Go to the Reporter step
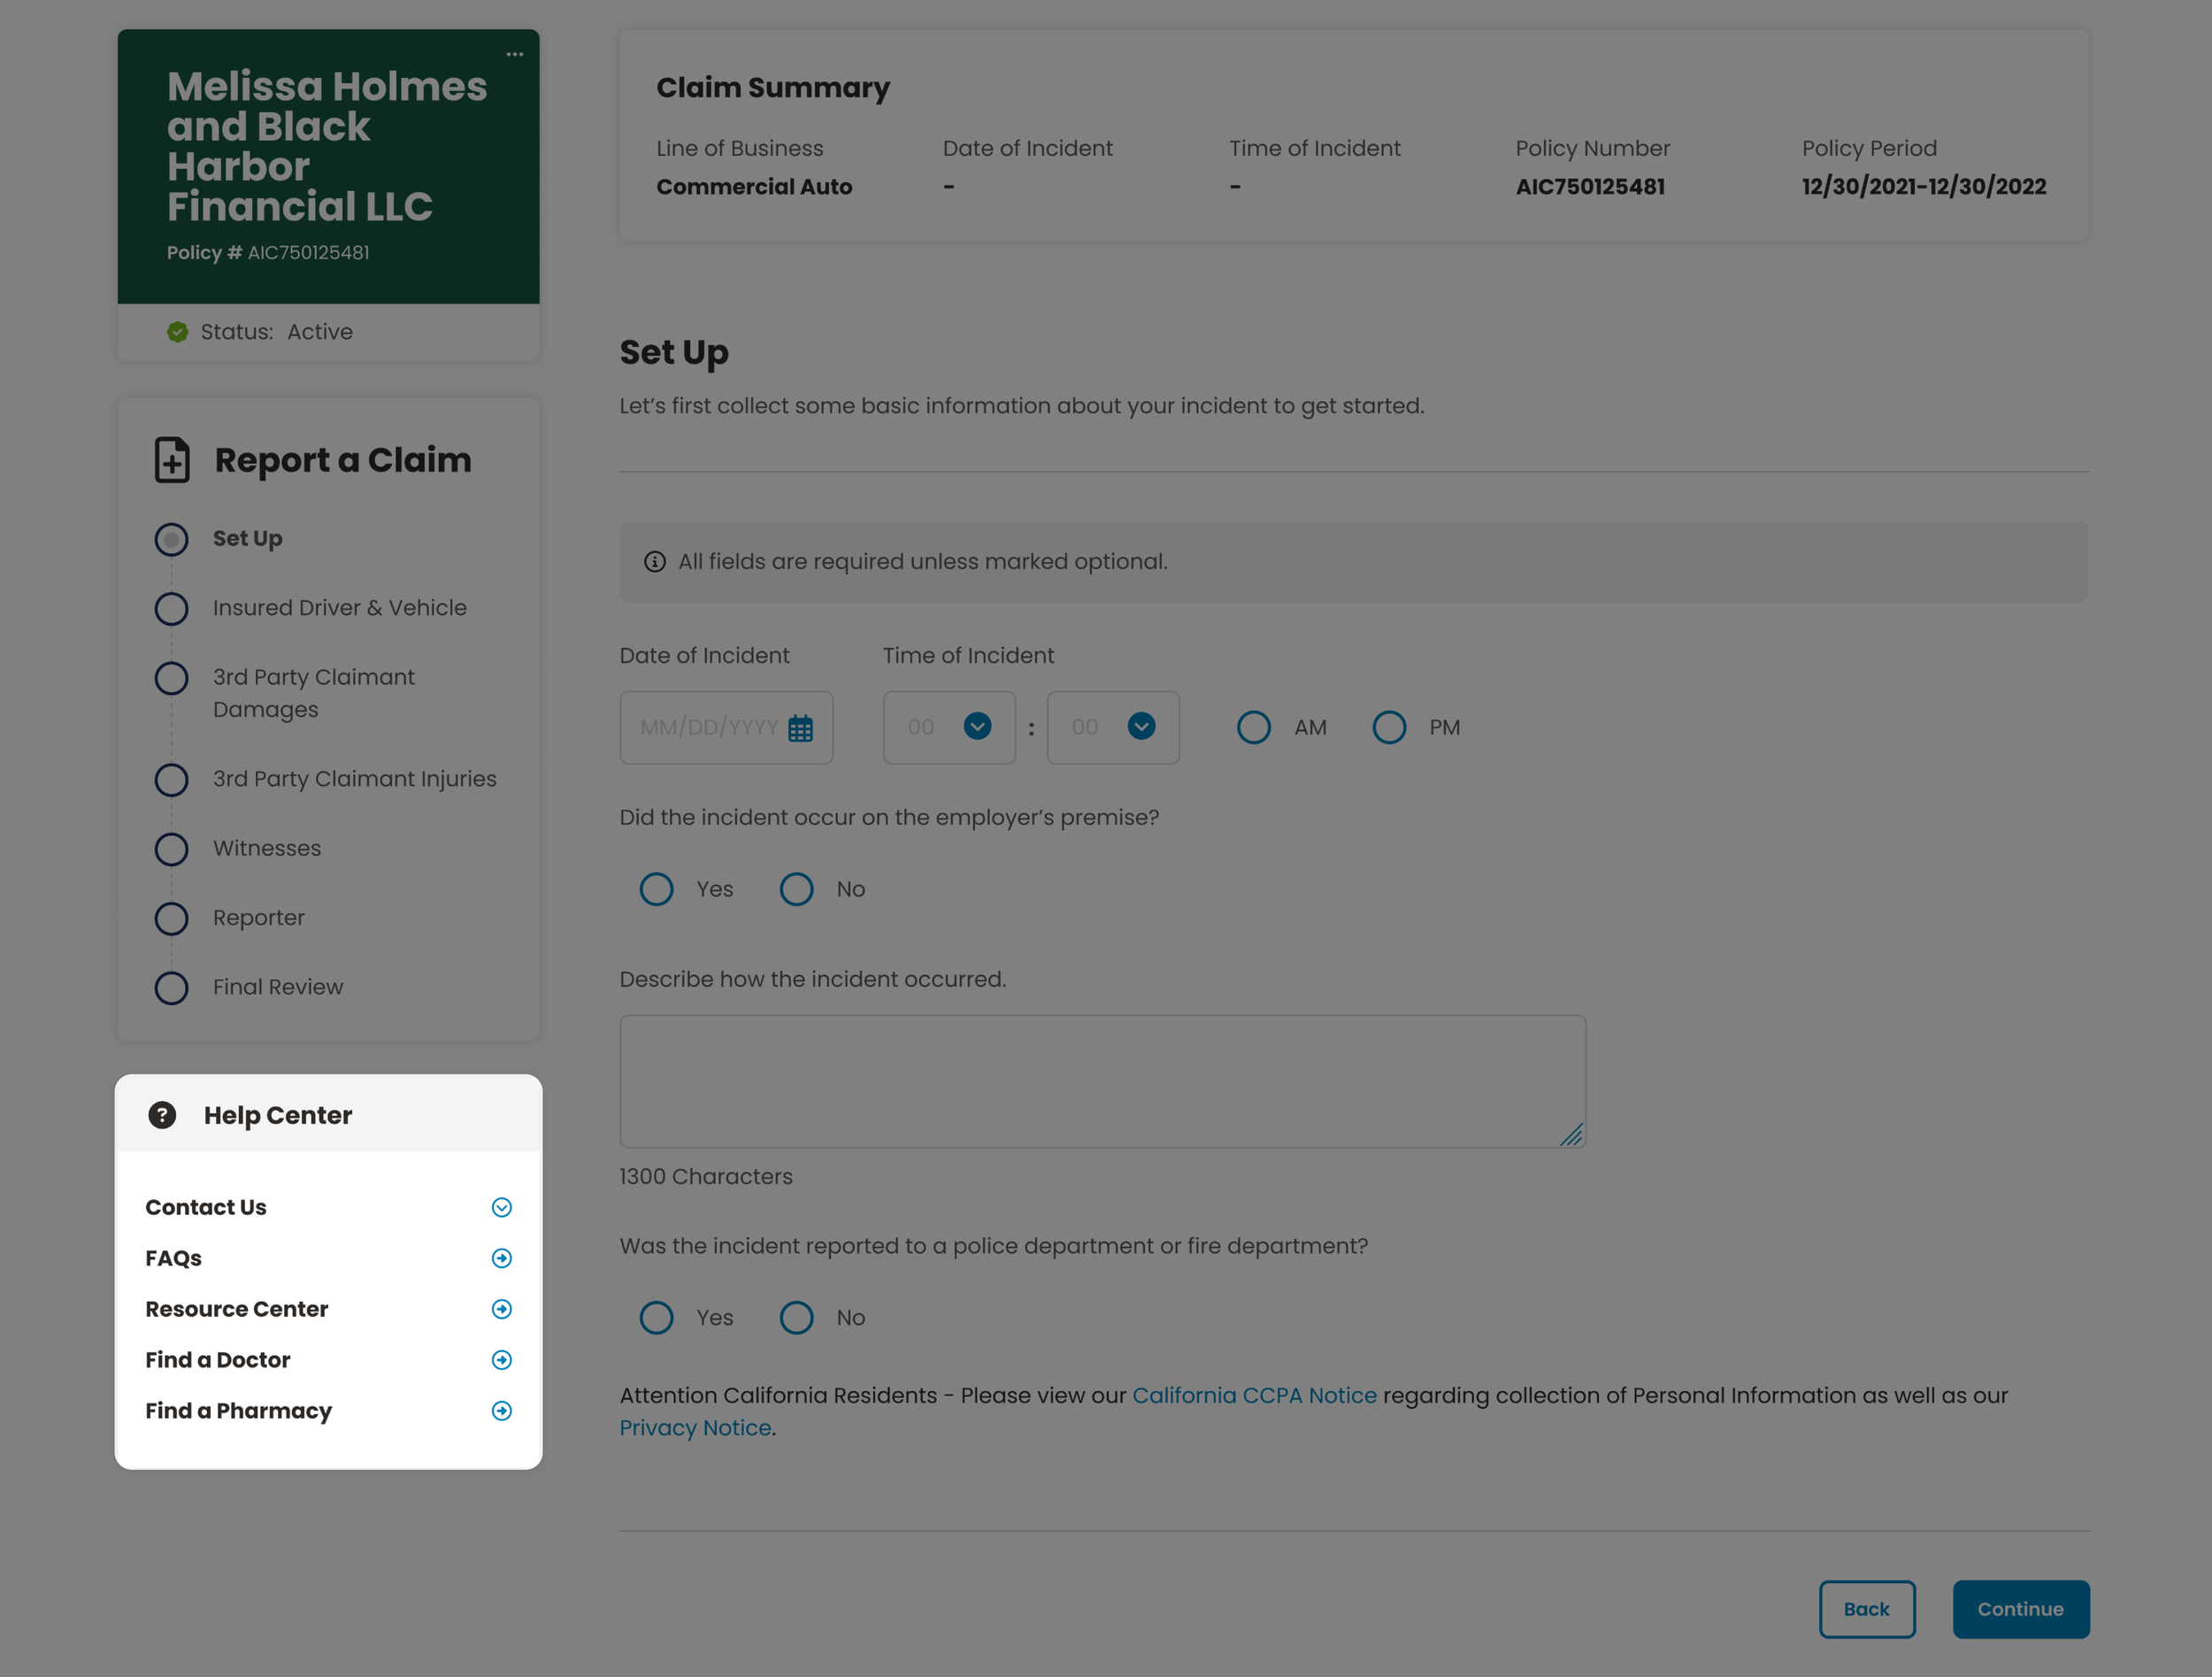 coord(258,918)
